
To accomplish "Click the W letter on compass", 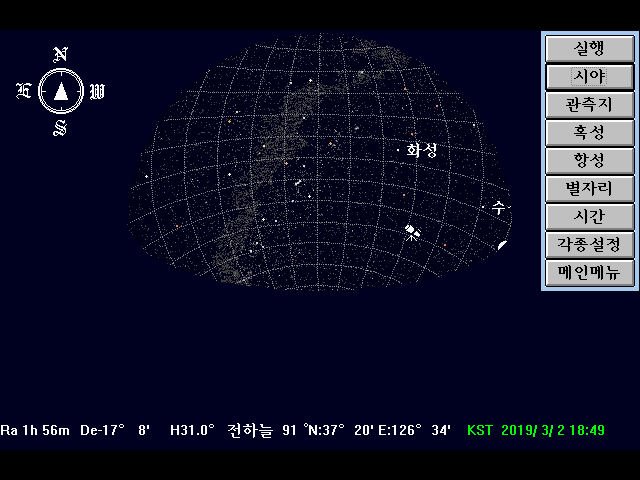I will [x=97, y=91].
